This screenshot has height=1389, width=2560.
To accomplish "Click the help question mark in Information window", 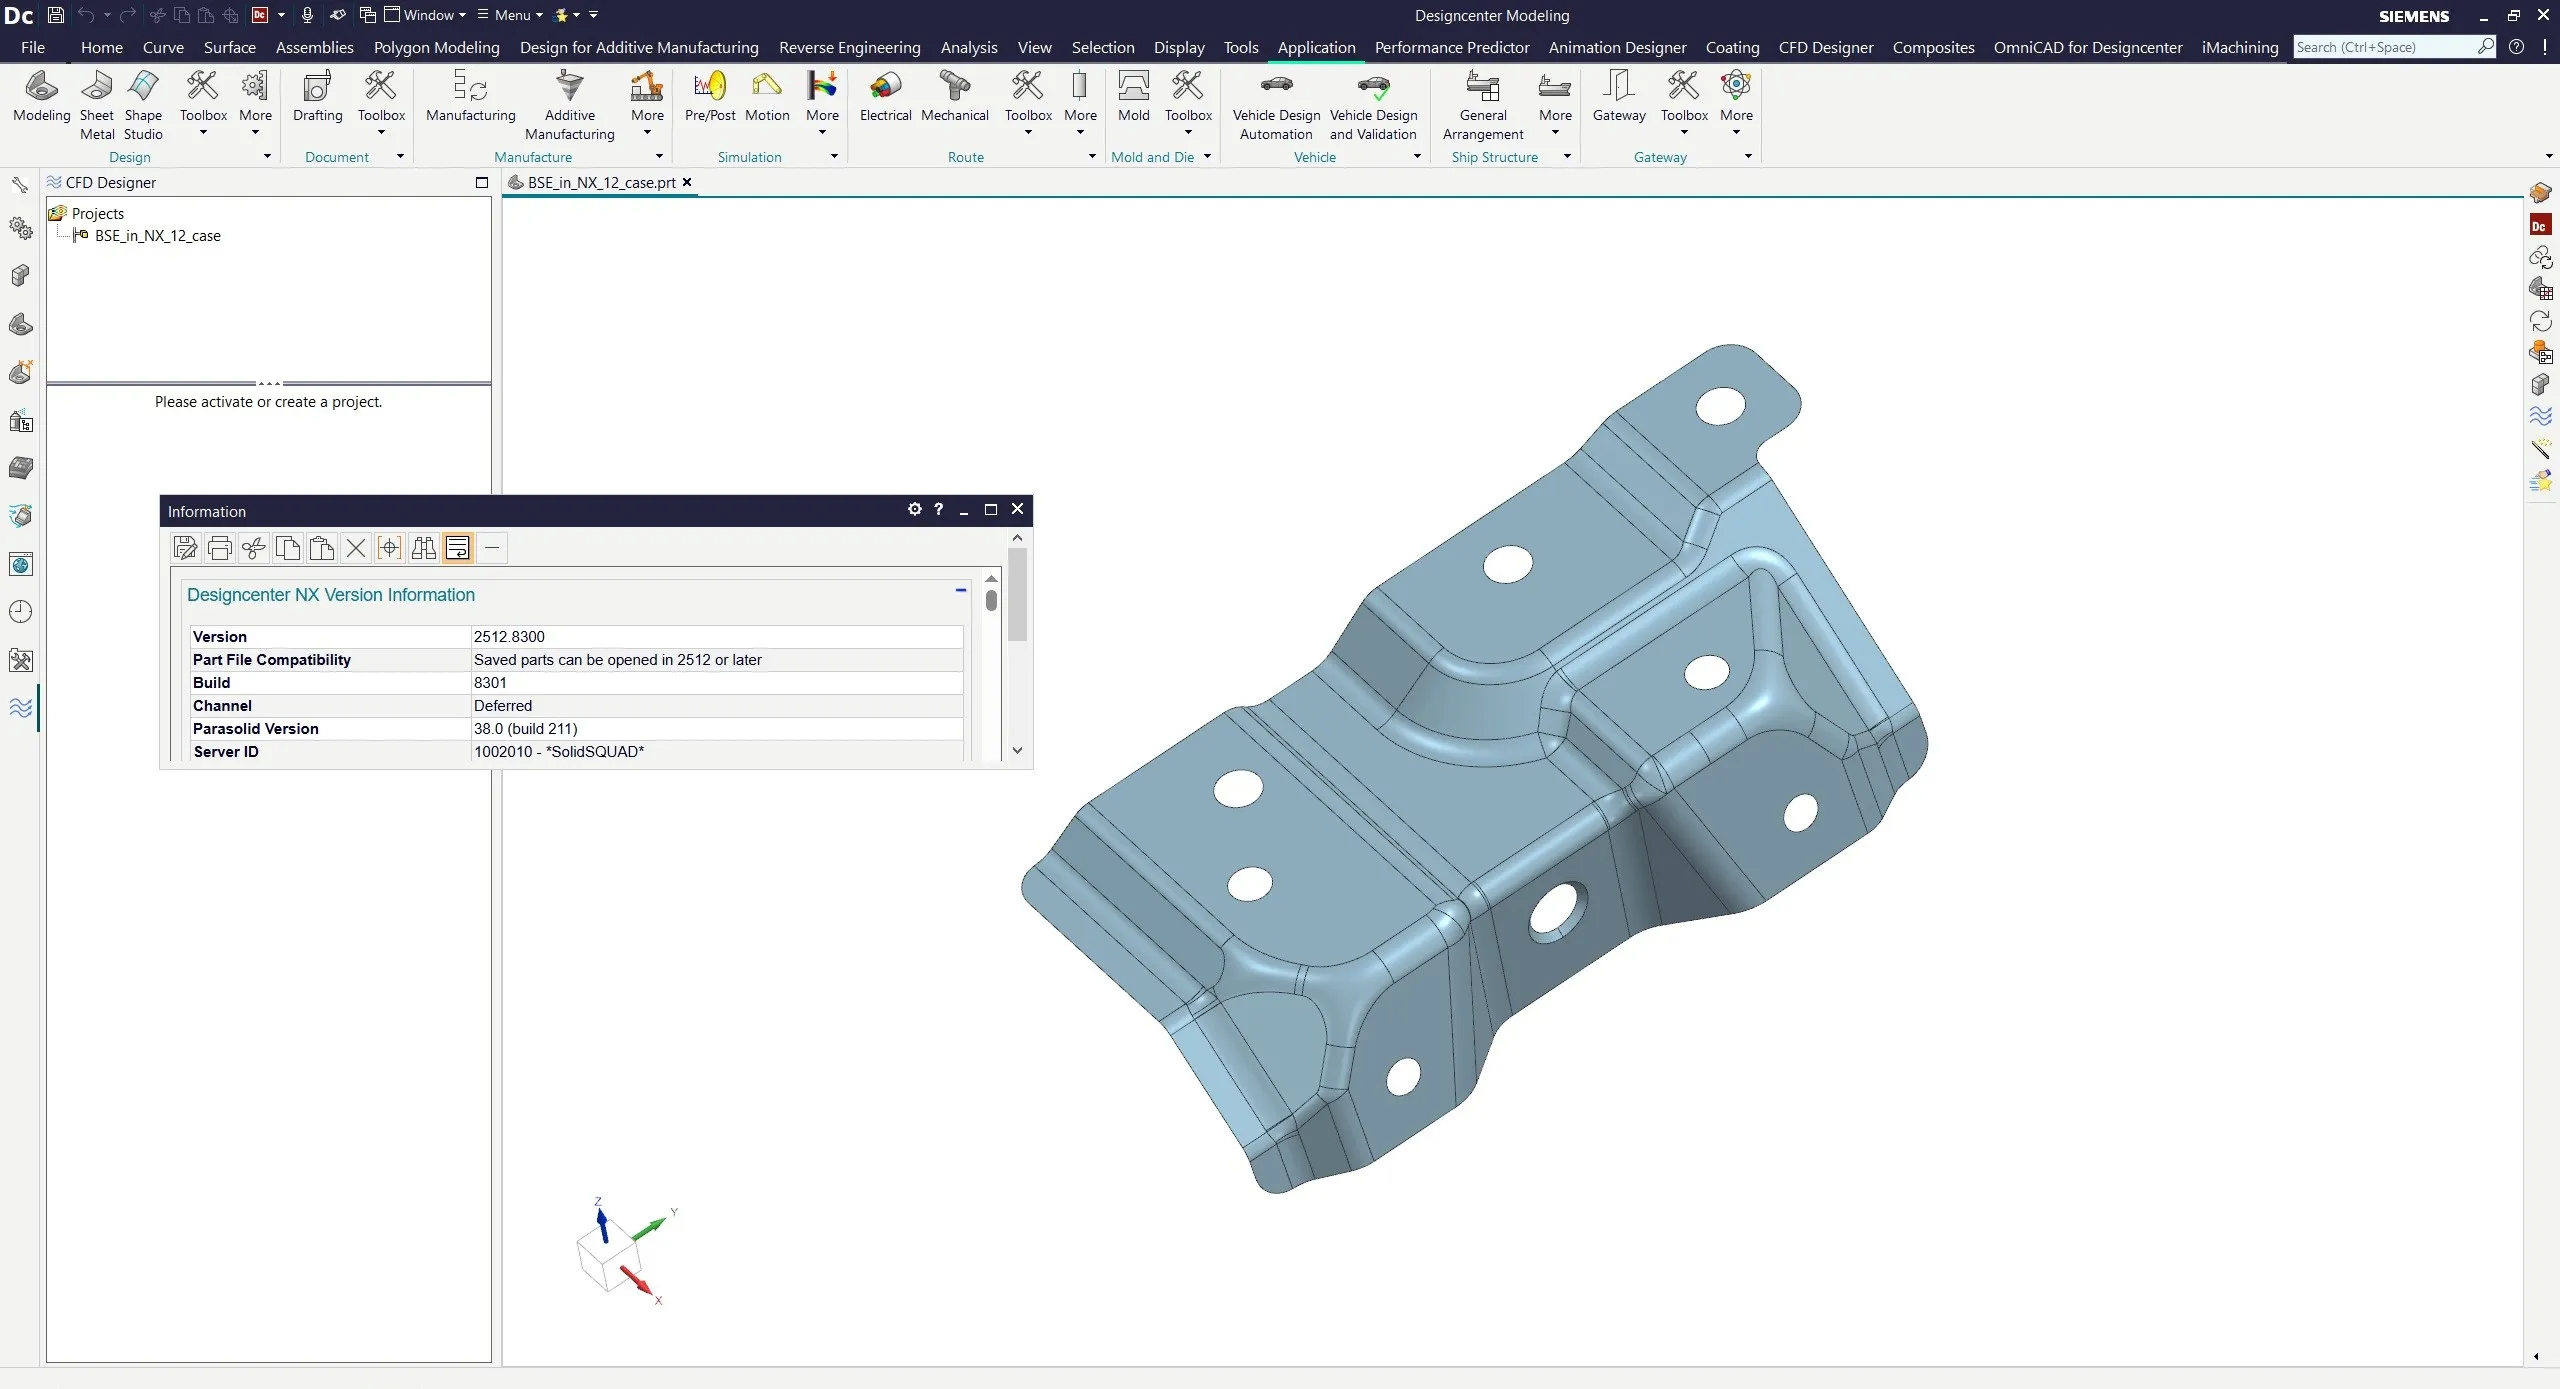I will pyautogui.click(x=938, y=509).
